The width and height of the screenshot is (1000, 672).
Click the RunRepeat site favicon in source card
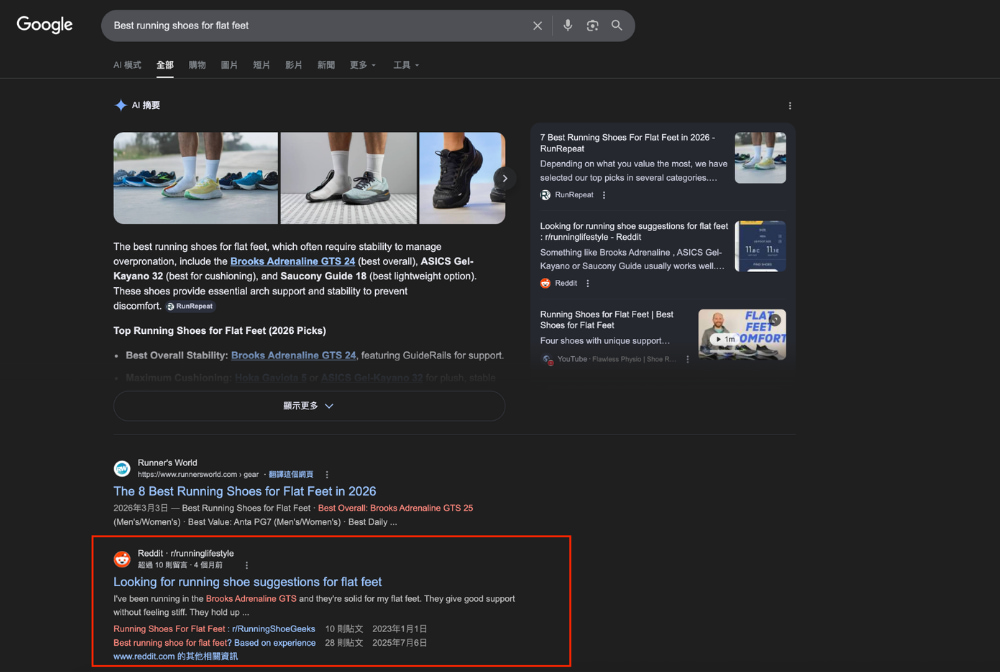545,195
